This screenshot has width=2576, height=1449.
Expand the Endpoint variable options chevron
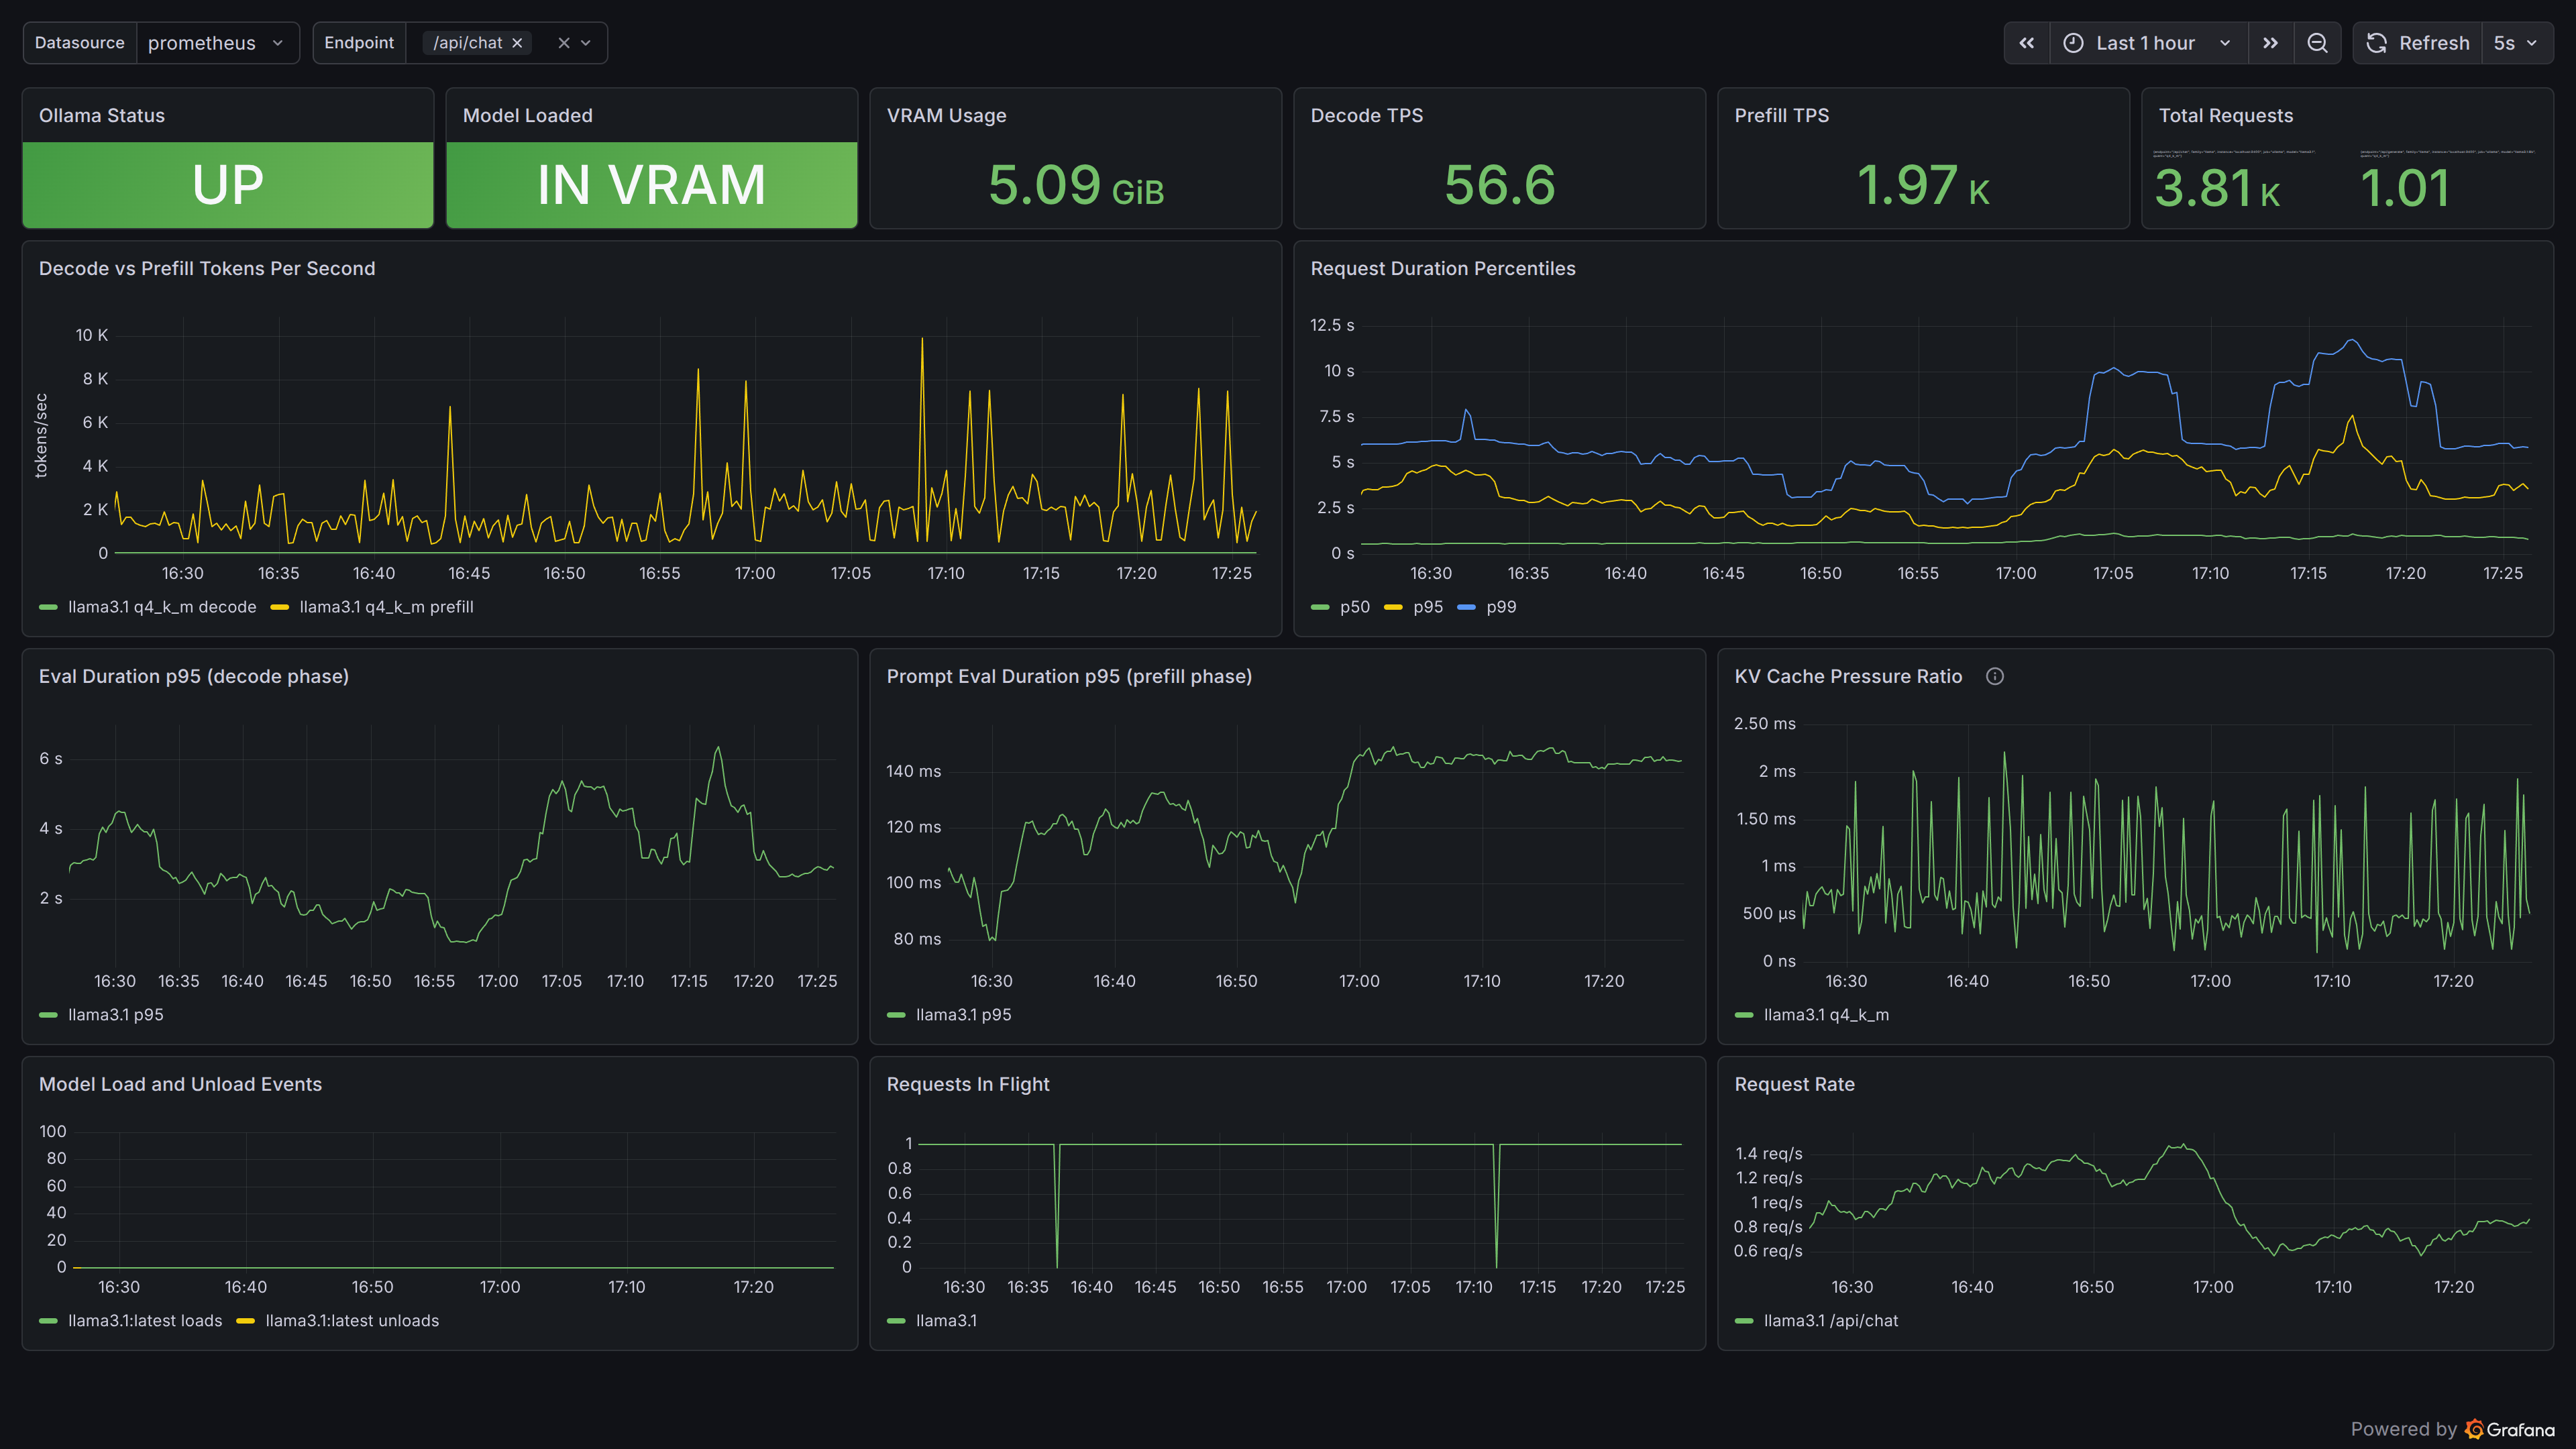(586, 43)
